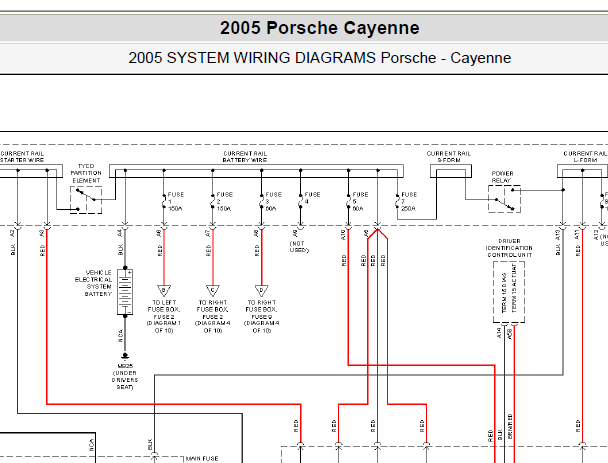Viewport: 608px width, 463px height.
Task: Click the S-form current rail bar
Action: pyautogui.click(x=451, y=171)
